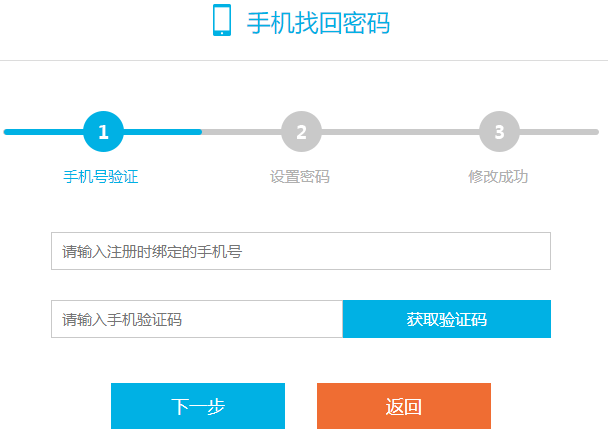Click the 手机找回密码 page title

click(x=318, y=22)
